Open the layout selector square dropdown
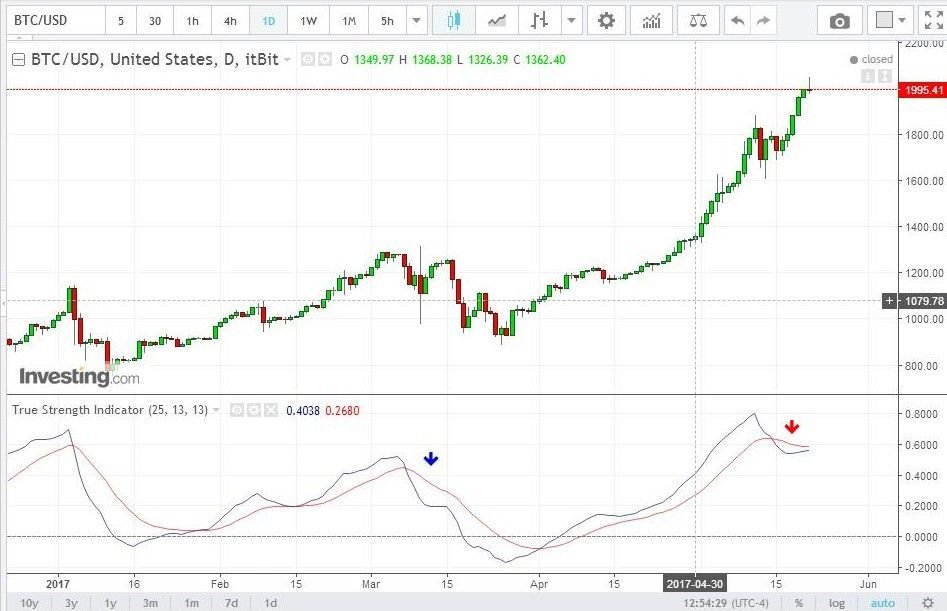The image size is (947, 611). 890,21
